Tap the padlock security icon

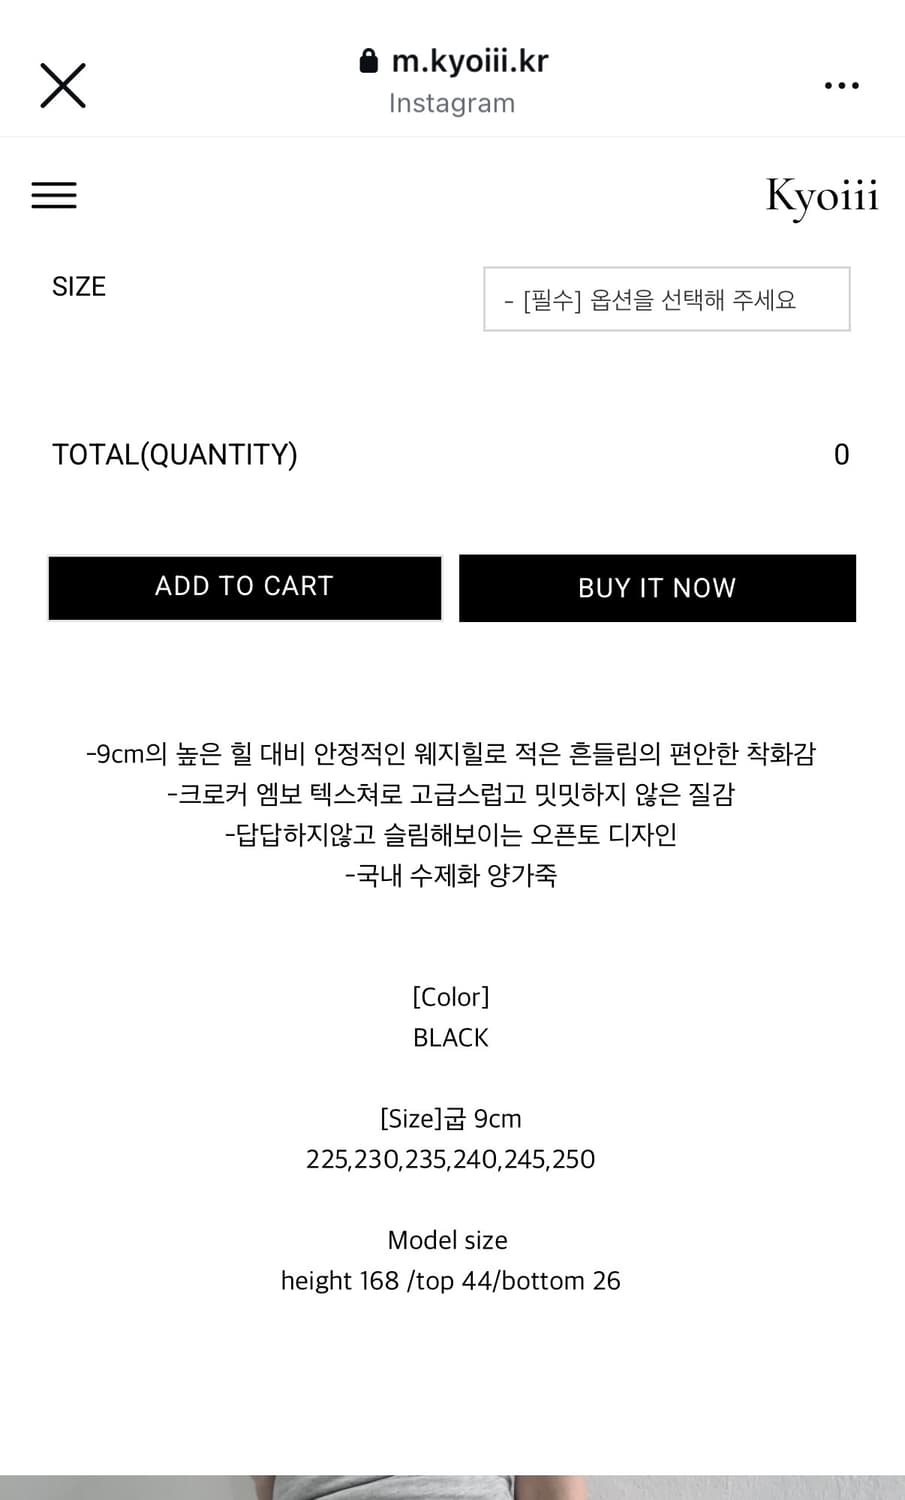tap(368, 62)
